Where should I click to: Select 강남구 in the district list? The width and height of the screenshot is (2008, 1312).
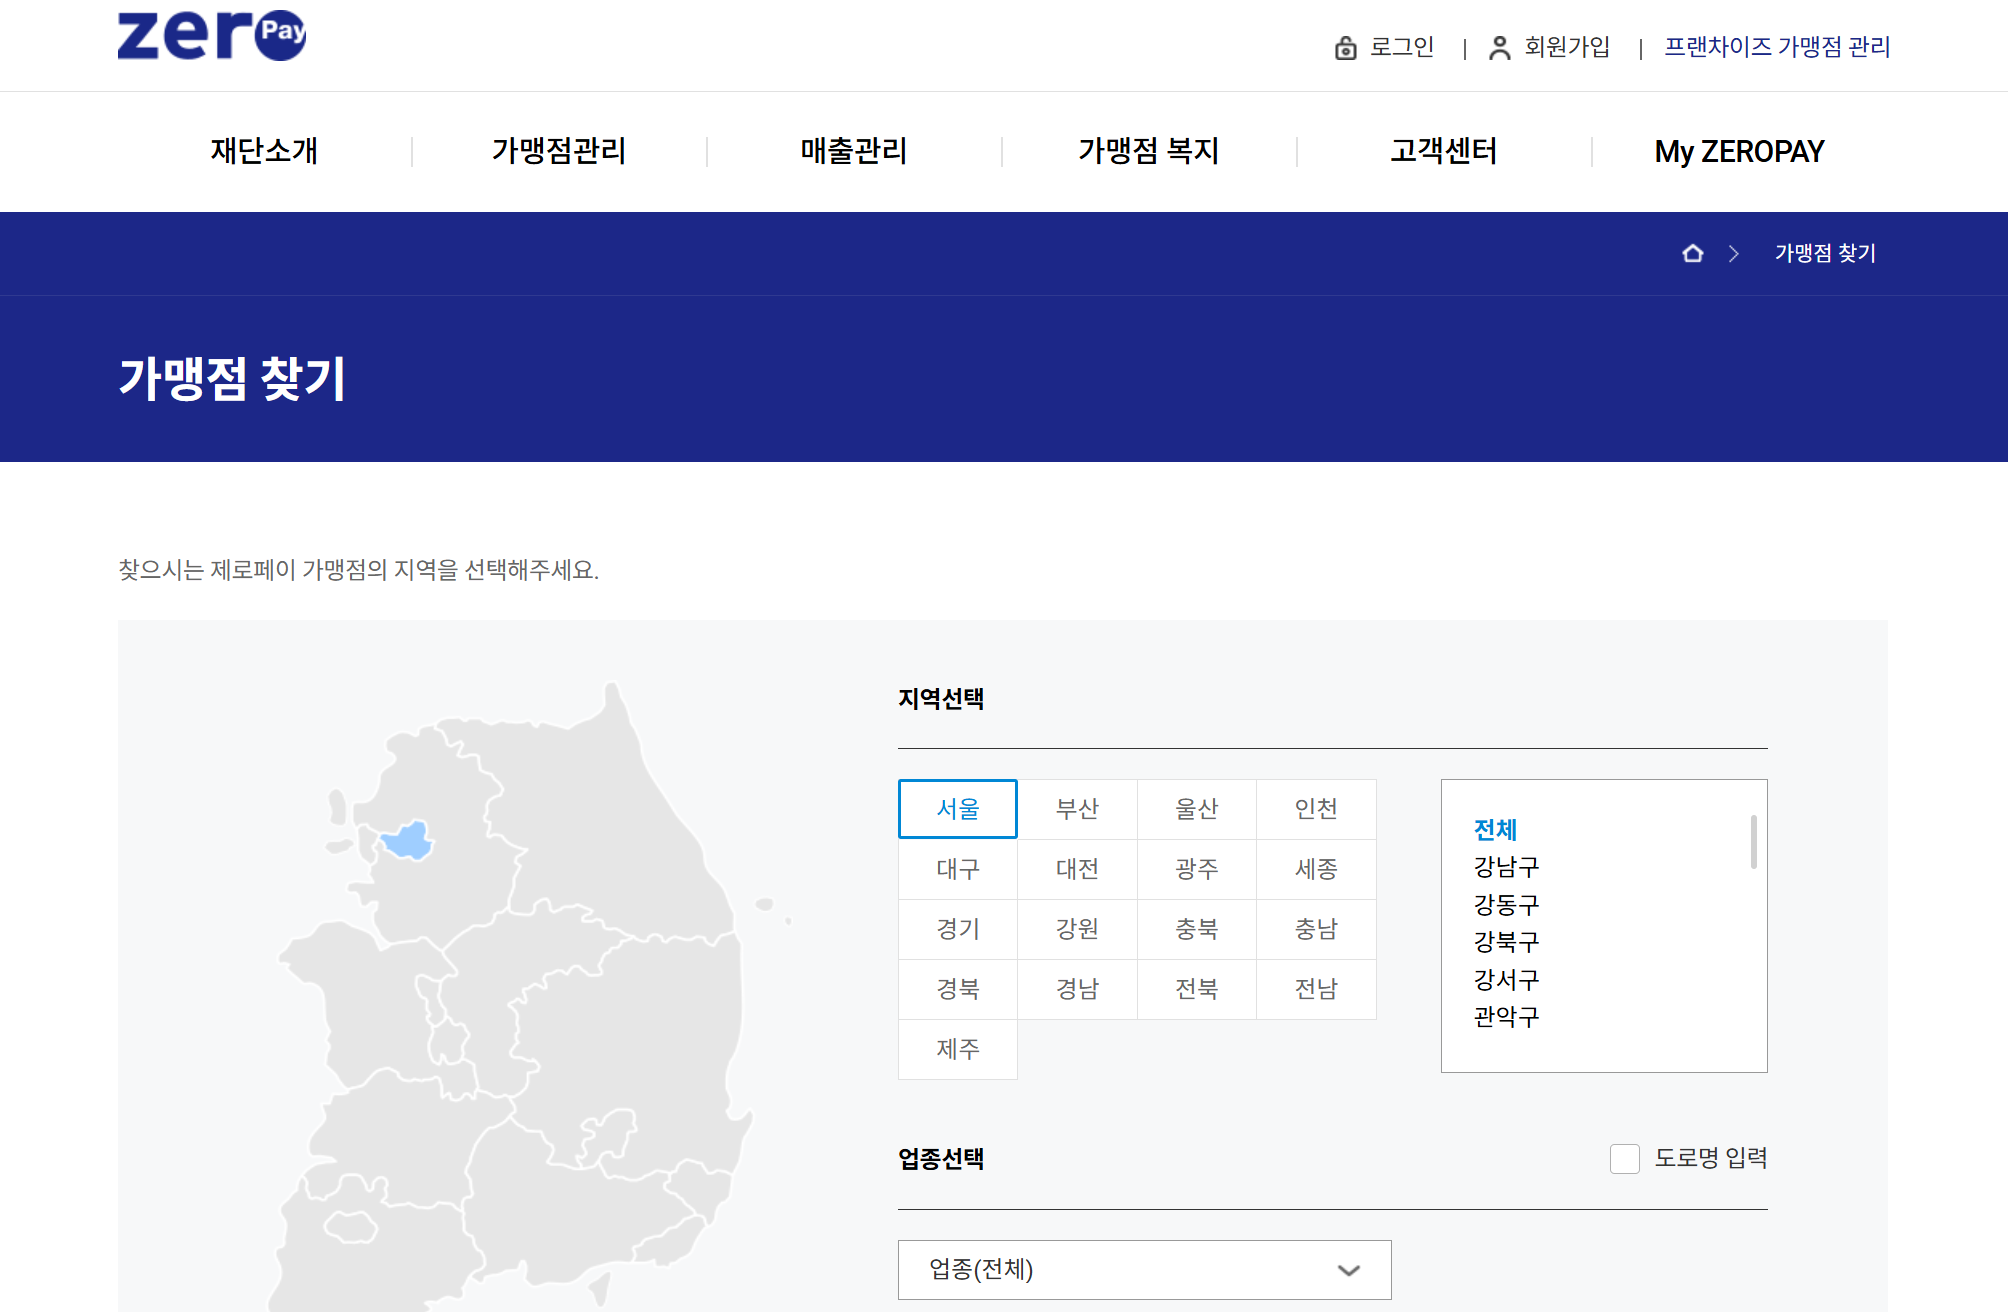click(x=1505, y=866)
